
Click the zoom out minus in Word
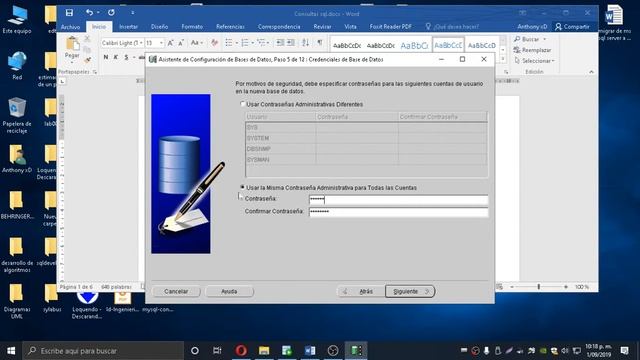(512, 287)
